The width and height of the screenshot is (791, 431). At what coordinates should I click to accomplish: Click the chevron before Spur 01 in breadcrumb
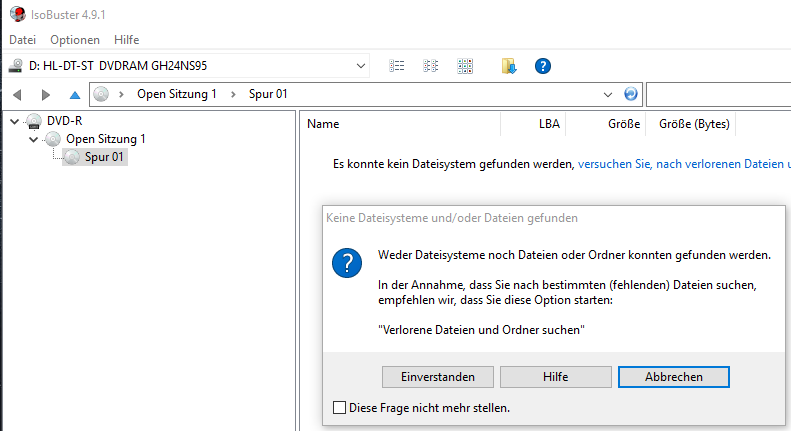coord(233,94)
